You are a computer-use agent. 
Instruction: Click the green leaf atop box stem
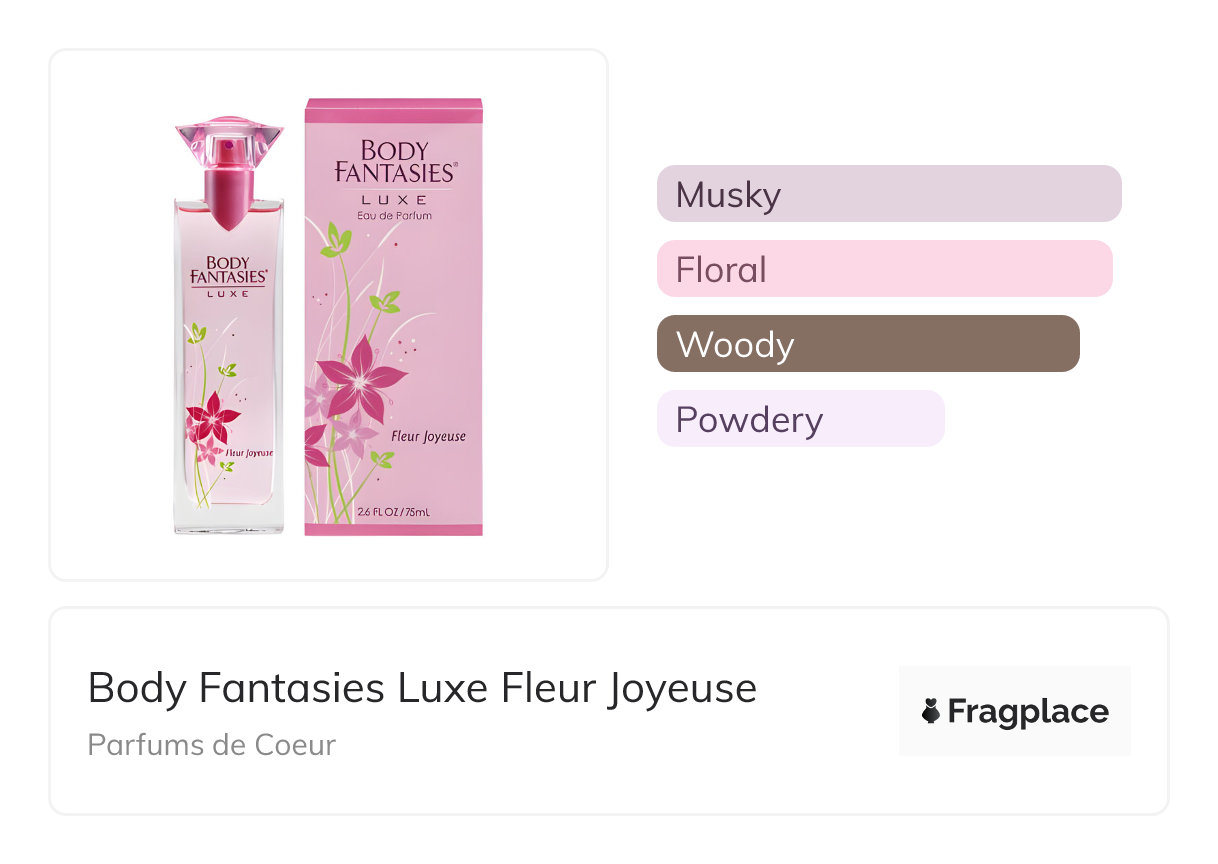(x=341, y=240)
